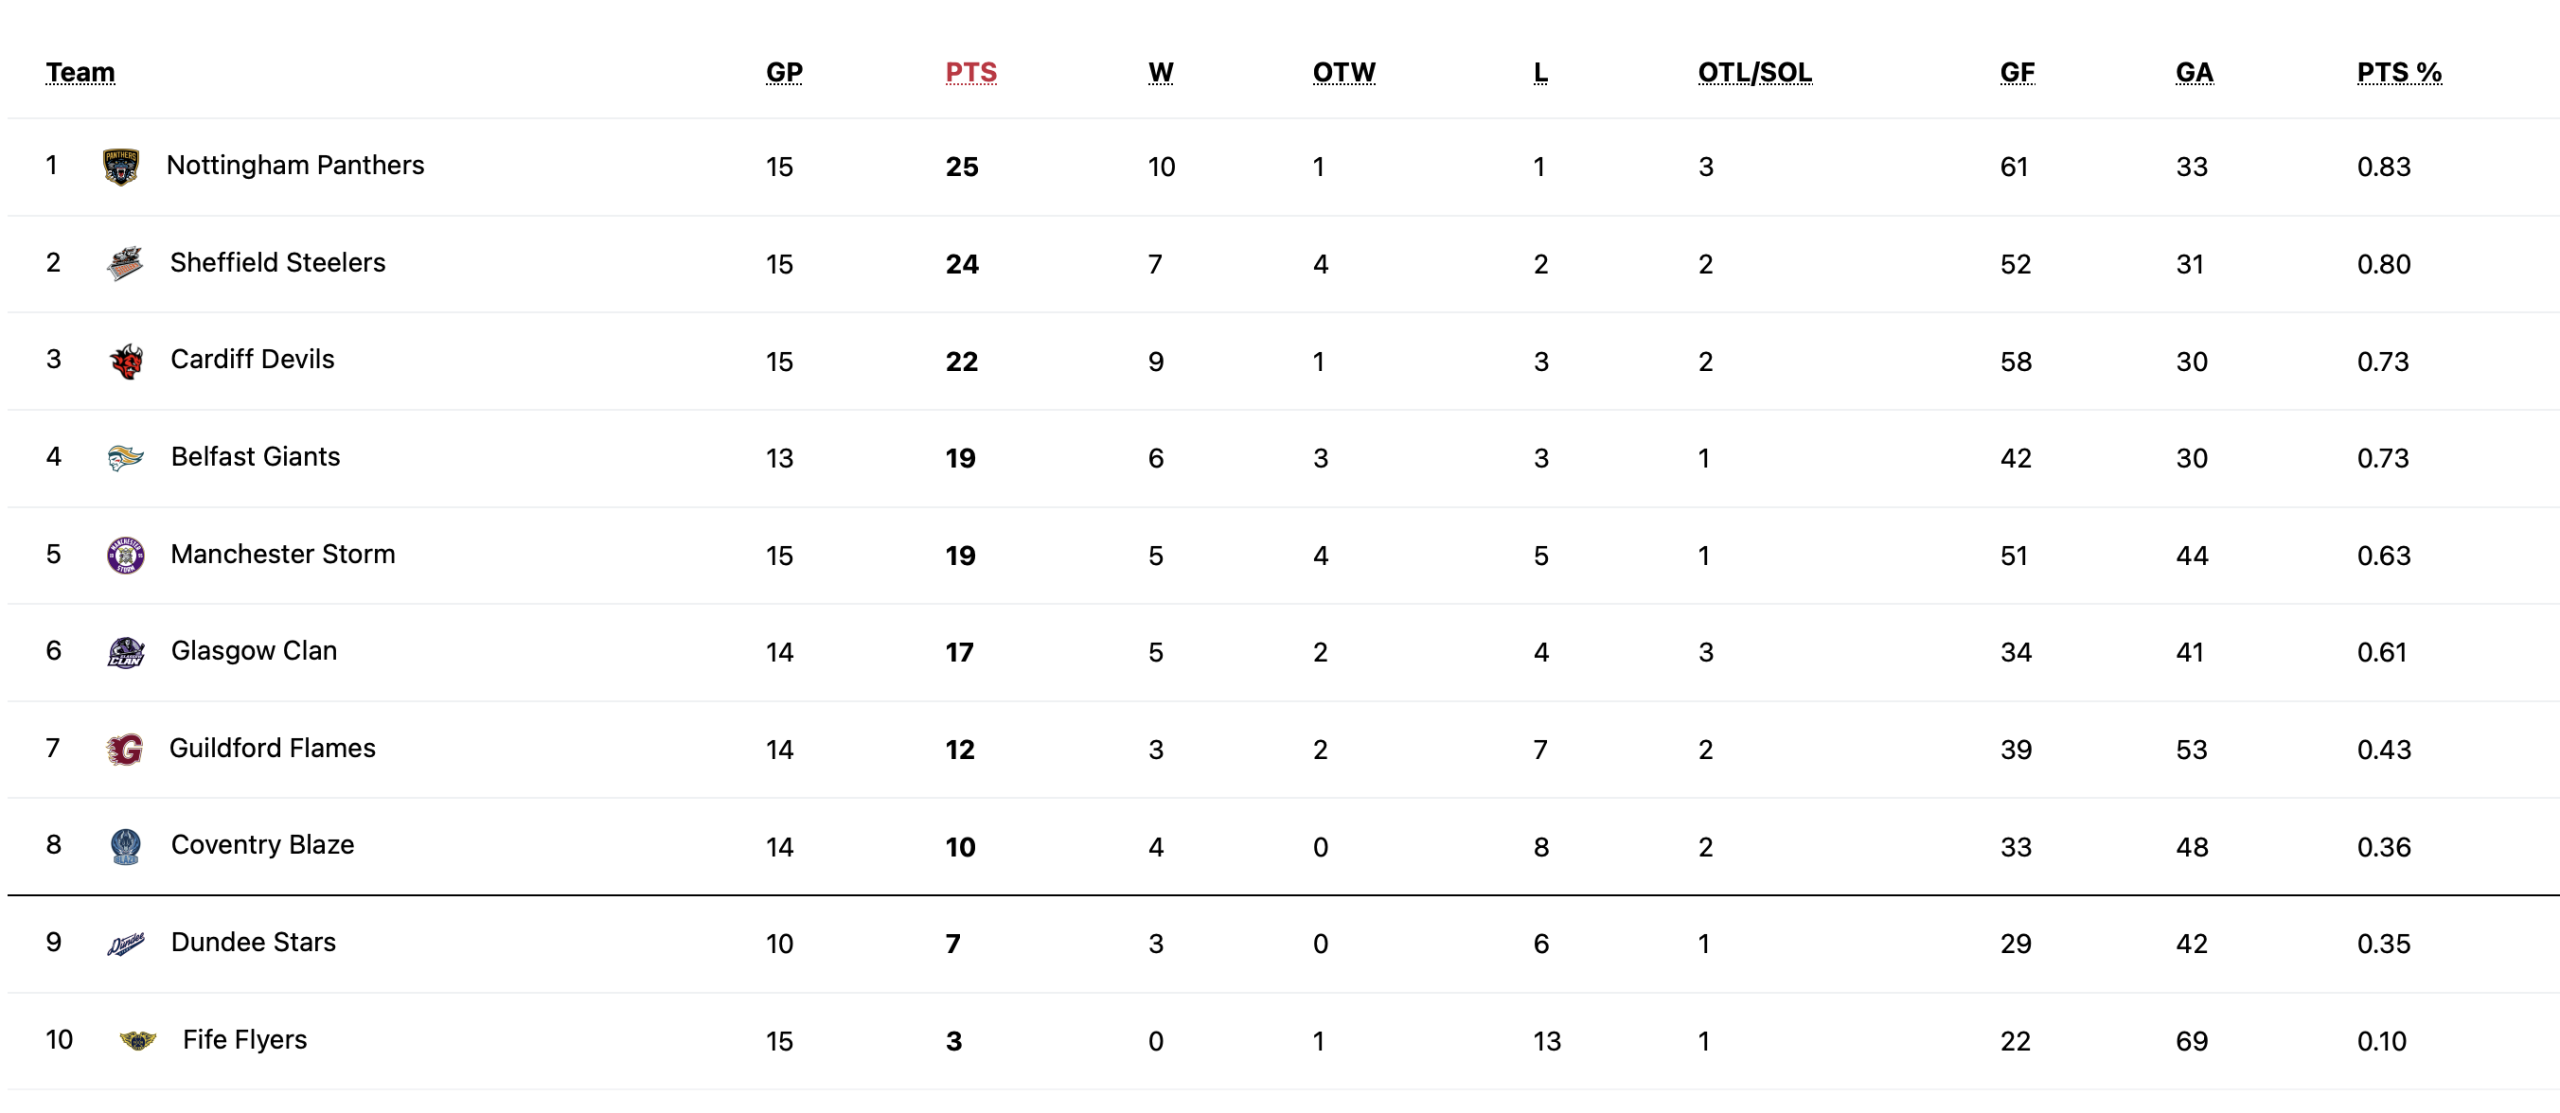Click the Nottingham Panthers team logo
Image resolution: width=2560 pixels, height=1113 pixels.
tap(121, 167)
